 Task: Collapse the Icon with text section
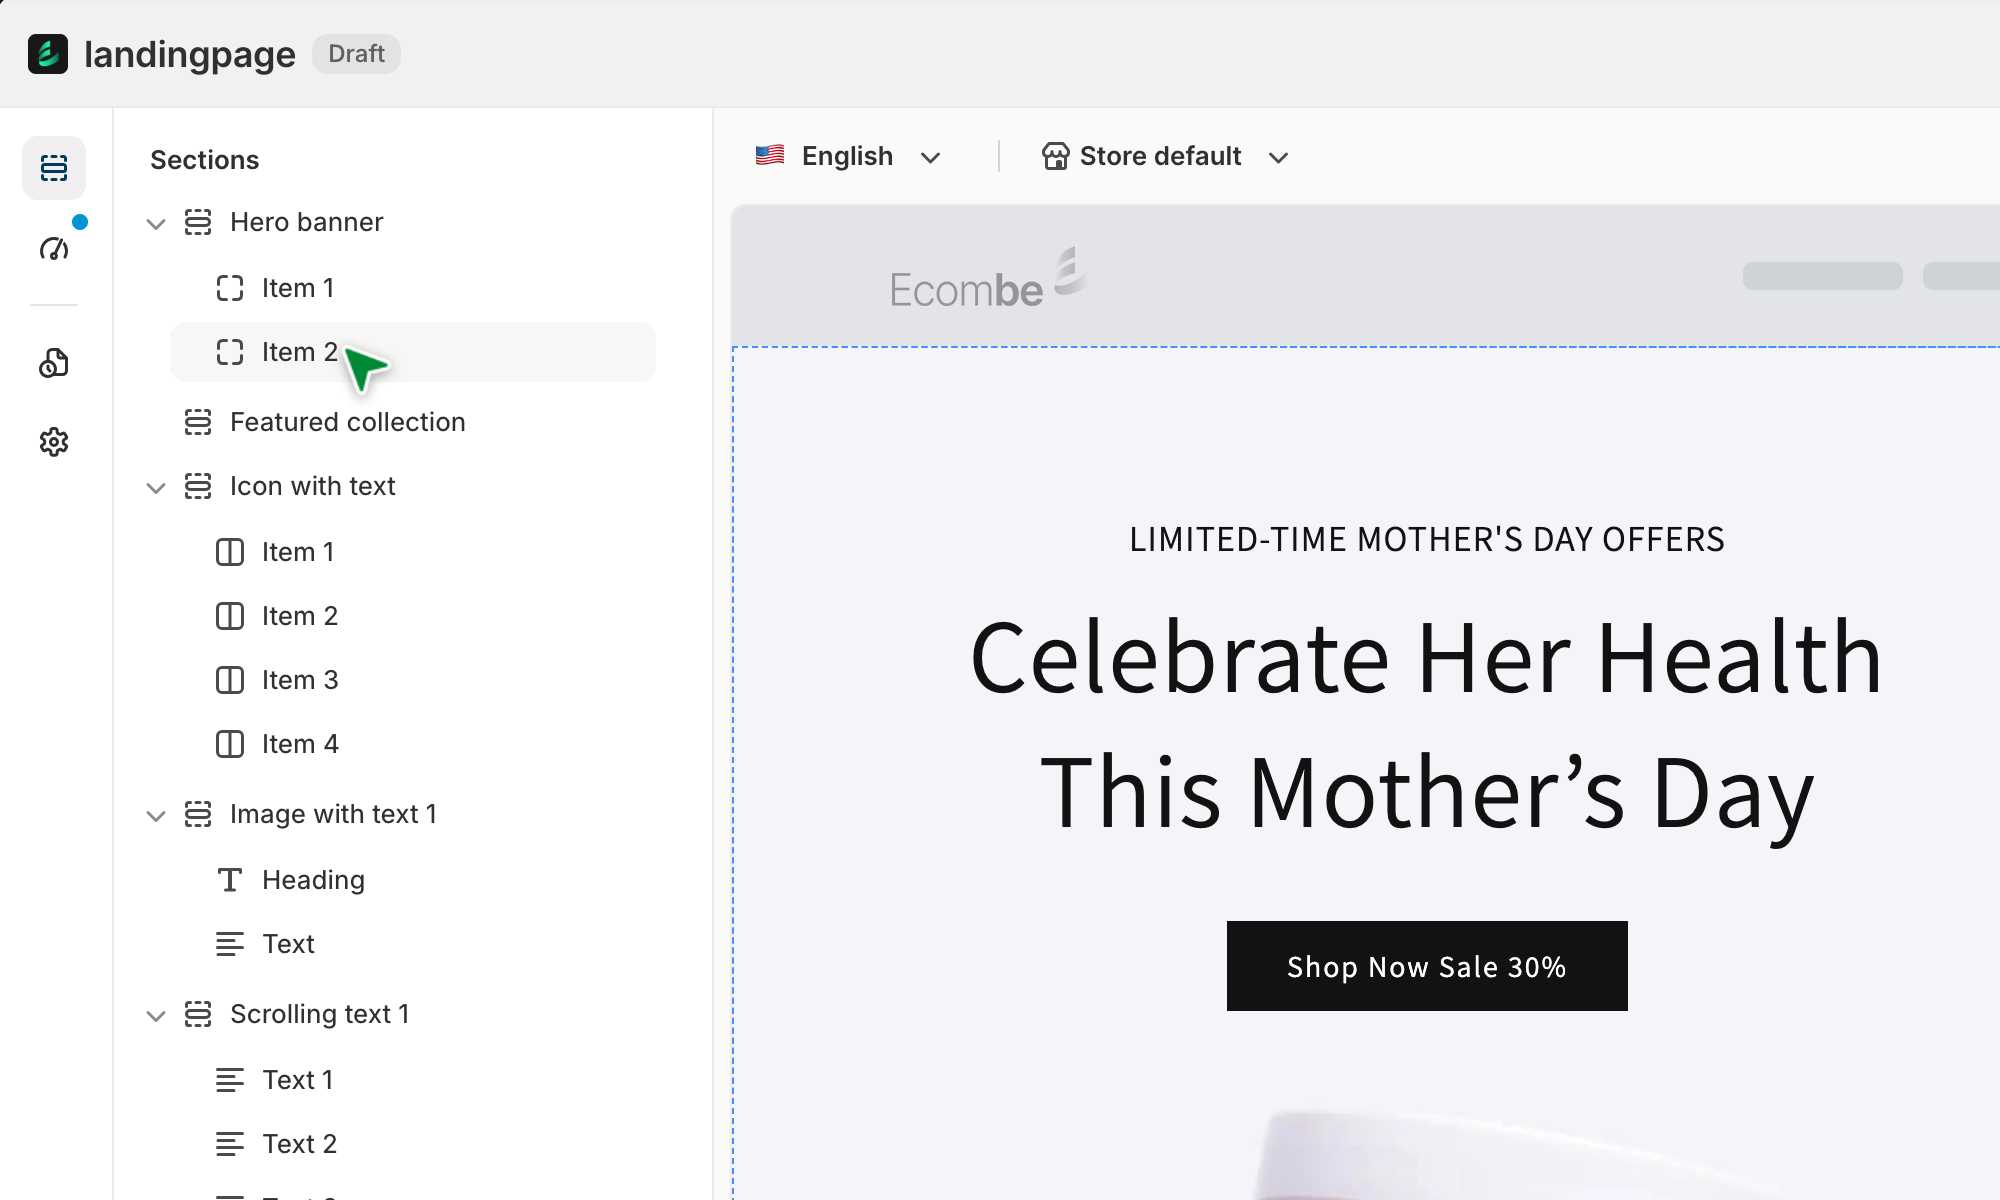(156, 487)
